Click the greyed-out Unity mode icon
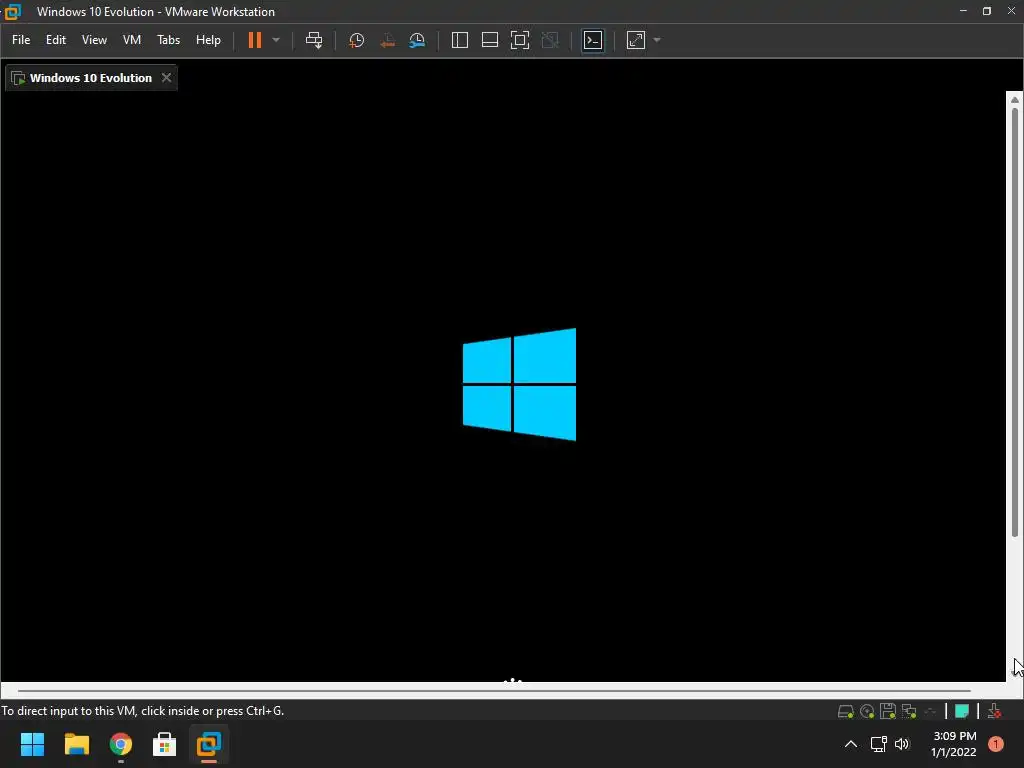 551,40
